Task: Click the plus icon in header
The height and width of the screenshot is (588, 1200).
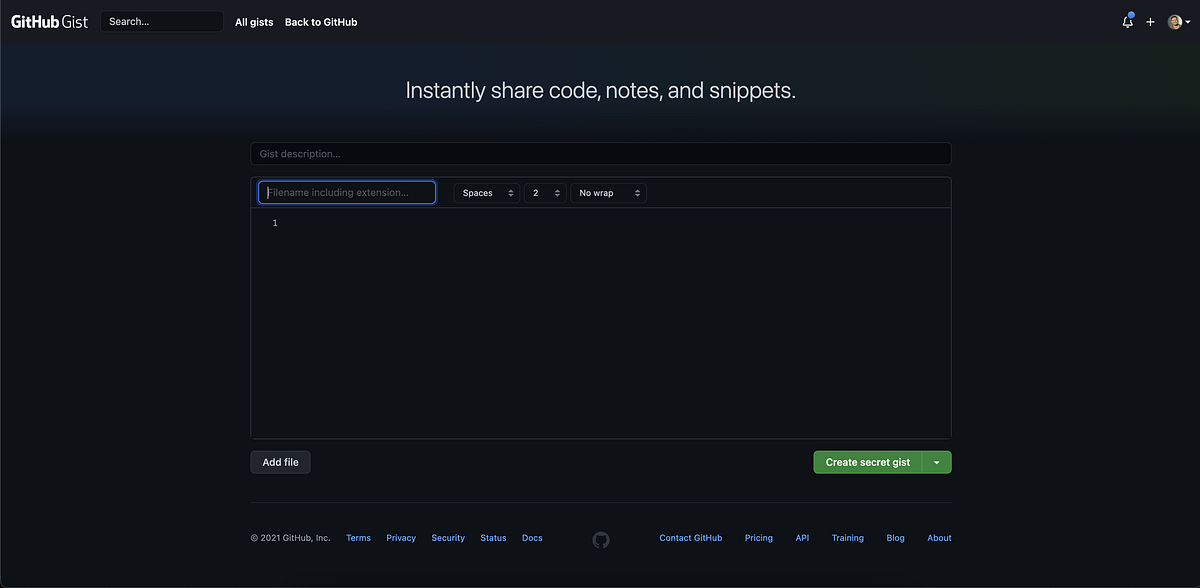Action: [x=1150, y=22]
